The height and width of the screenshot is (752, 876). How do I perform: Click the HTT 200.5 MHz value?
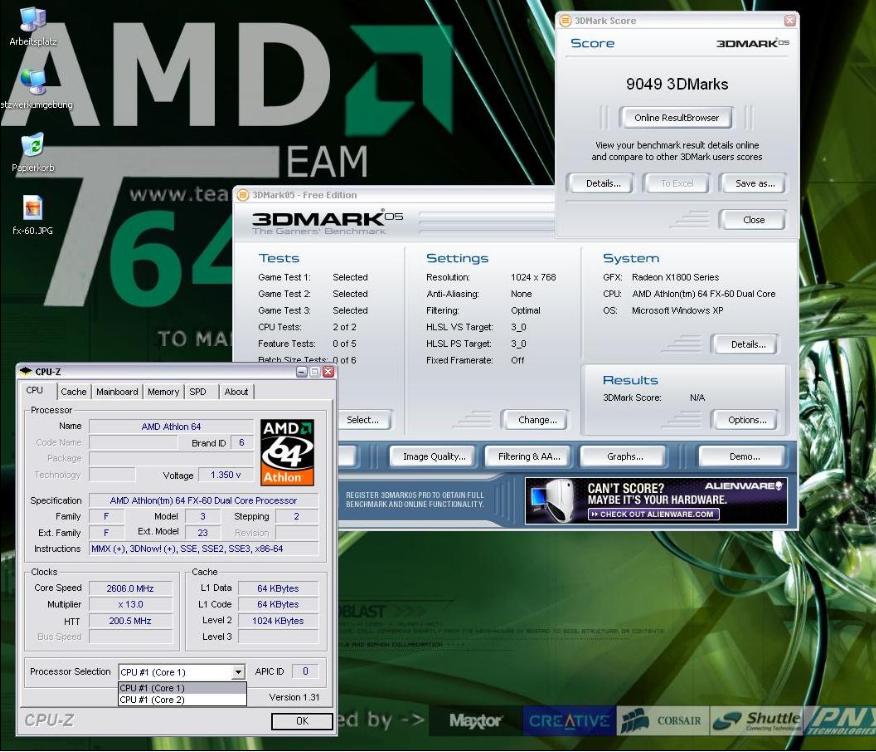tap(130, 621)
